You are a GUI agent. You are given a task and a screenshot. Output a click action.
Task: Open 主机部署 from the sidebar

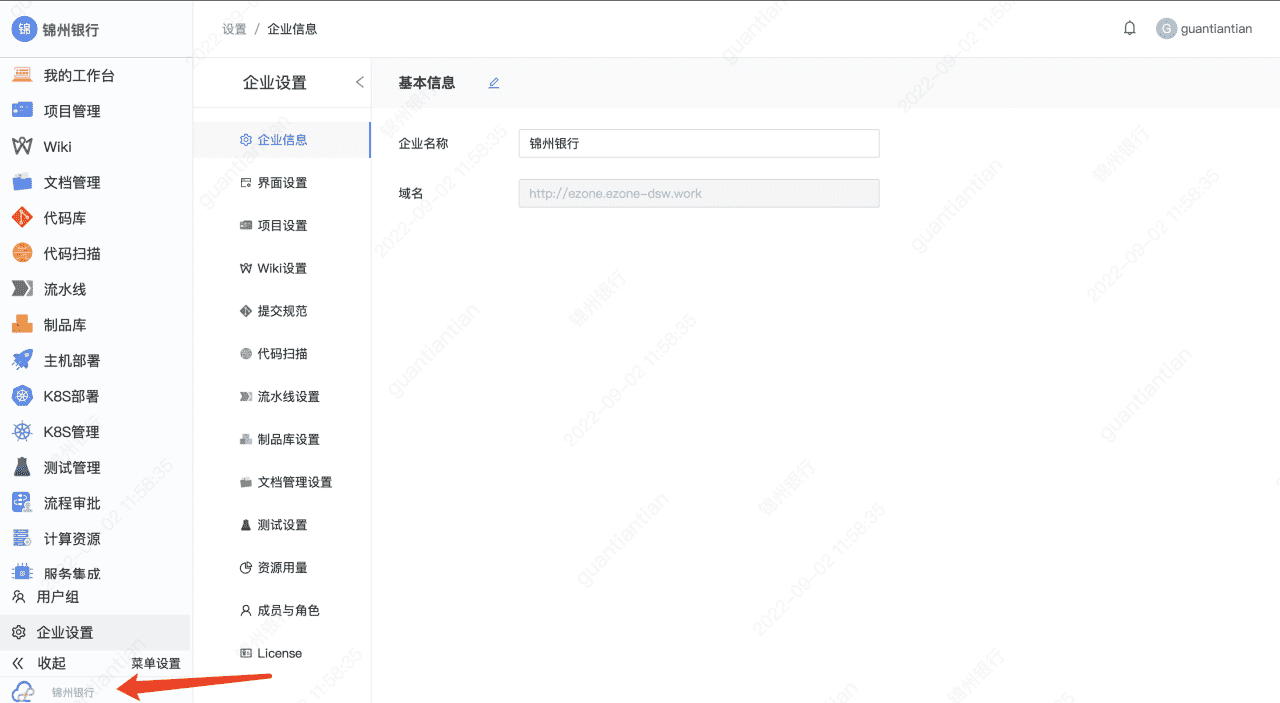65,360
